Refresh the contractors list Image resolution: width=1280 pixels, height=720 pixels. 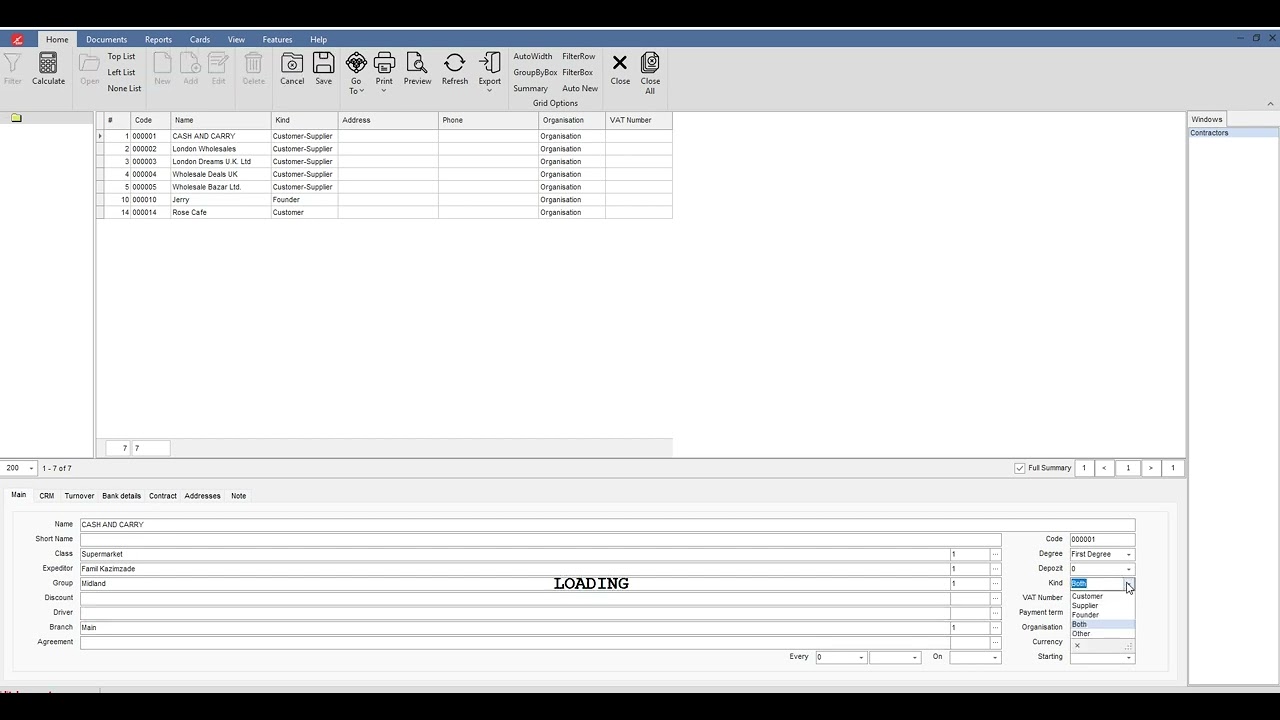pyautogui.click(x=454, y=63)
